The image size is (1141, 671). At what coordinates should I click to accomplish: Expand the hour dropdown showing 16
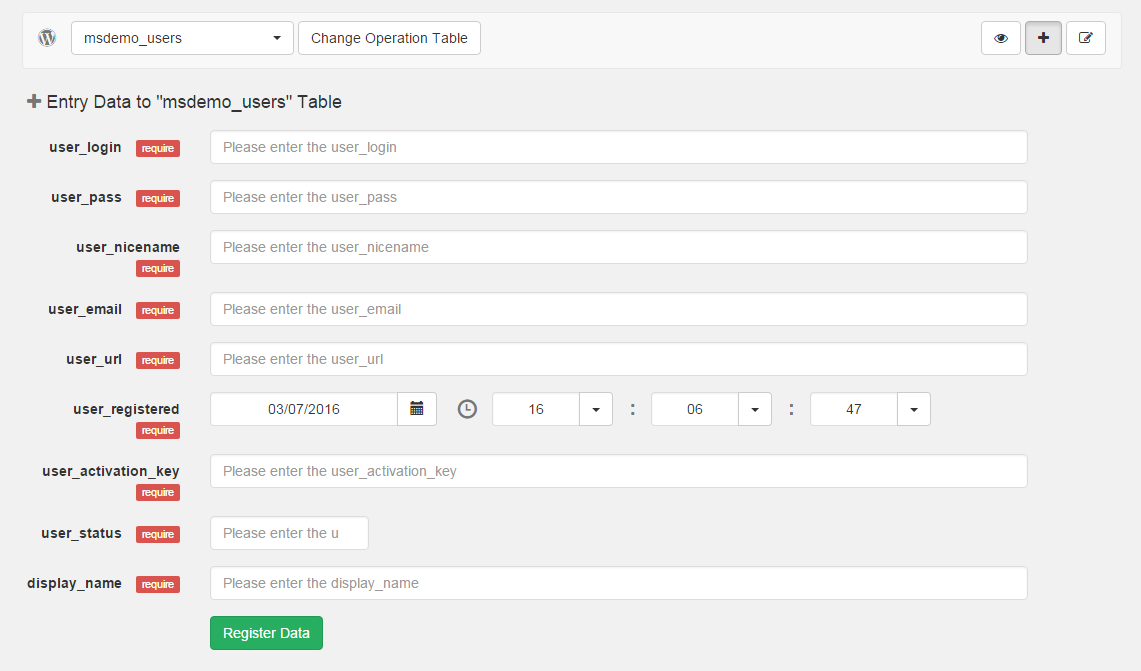(x=596, y=409)
